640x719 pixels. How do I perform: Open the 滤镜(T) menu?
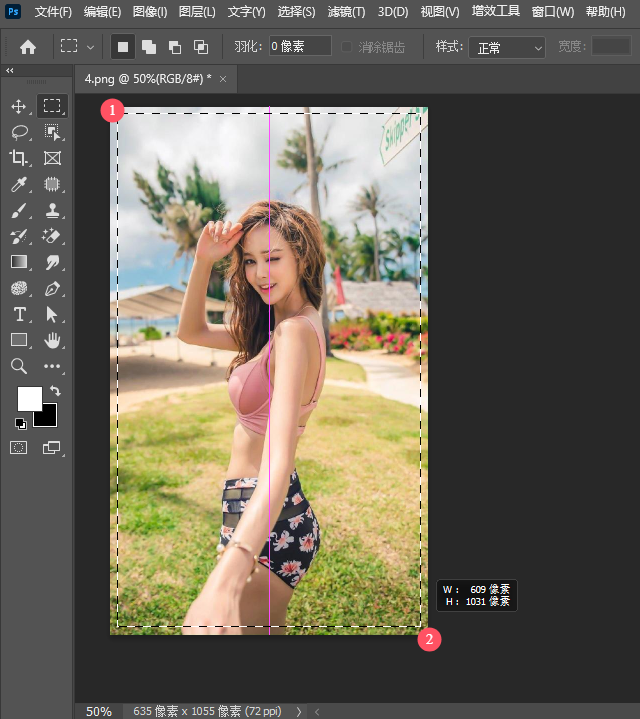click(x=347, y=11)
